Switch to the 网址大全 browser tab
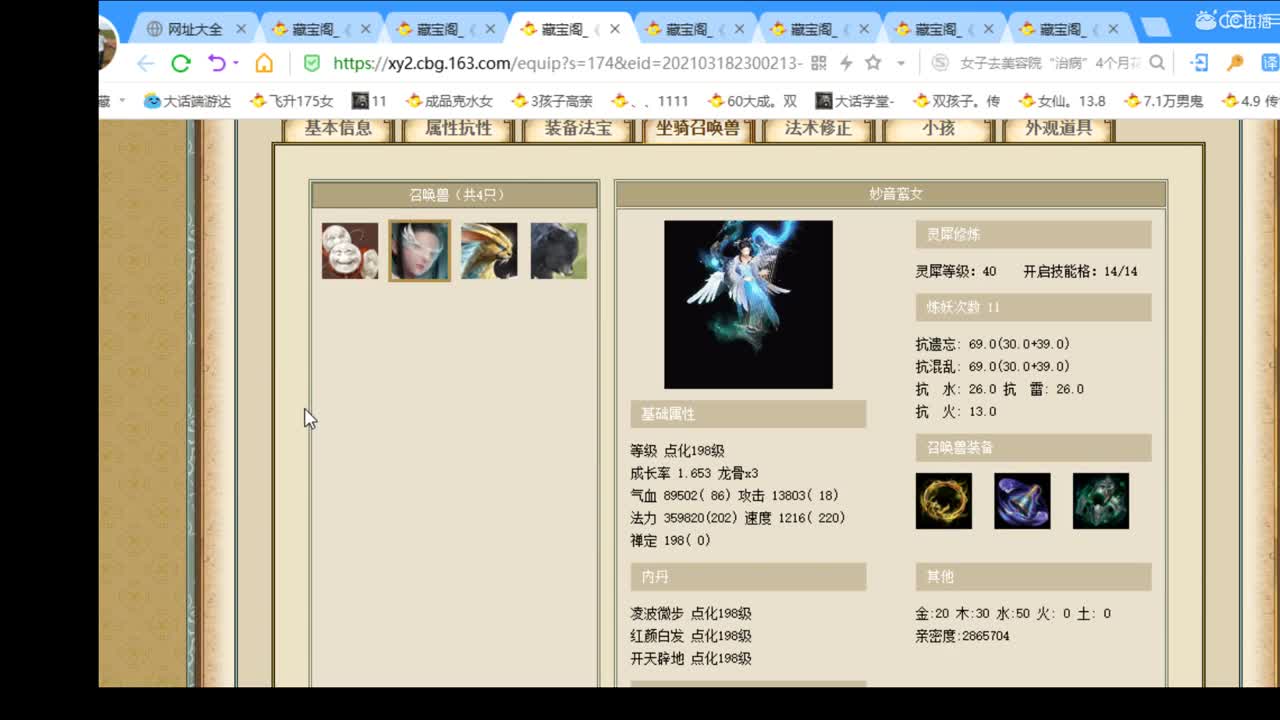This screenshot has height=720, width=1280. pos(193,29)
